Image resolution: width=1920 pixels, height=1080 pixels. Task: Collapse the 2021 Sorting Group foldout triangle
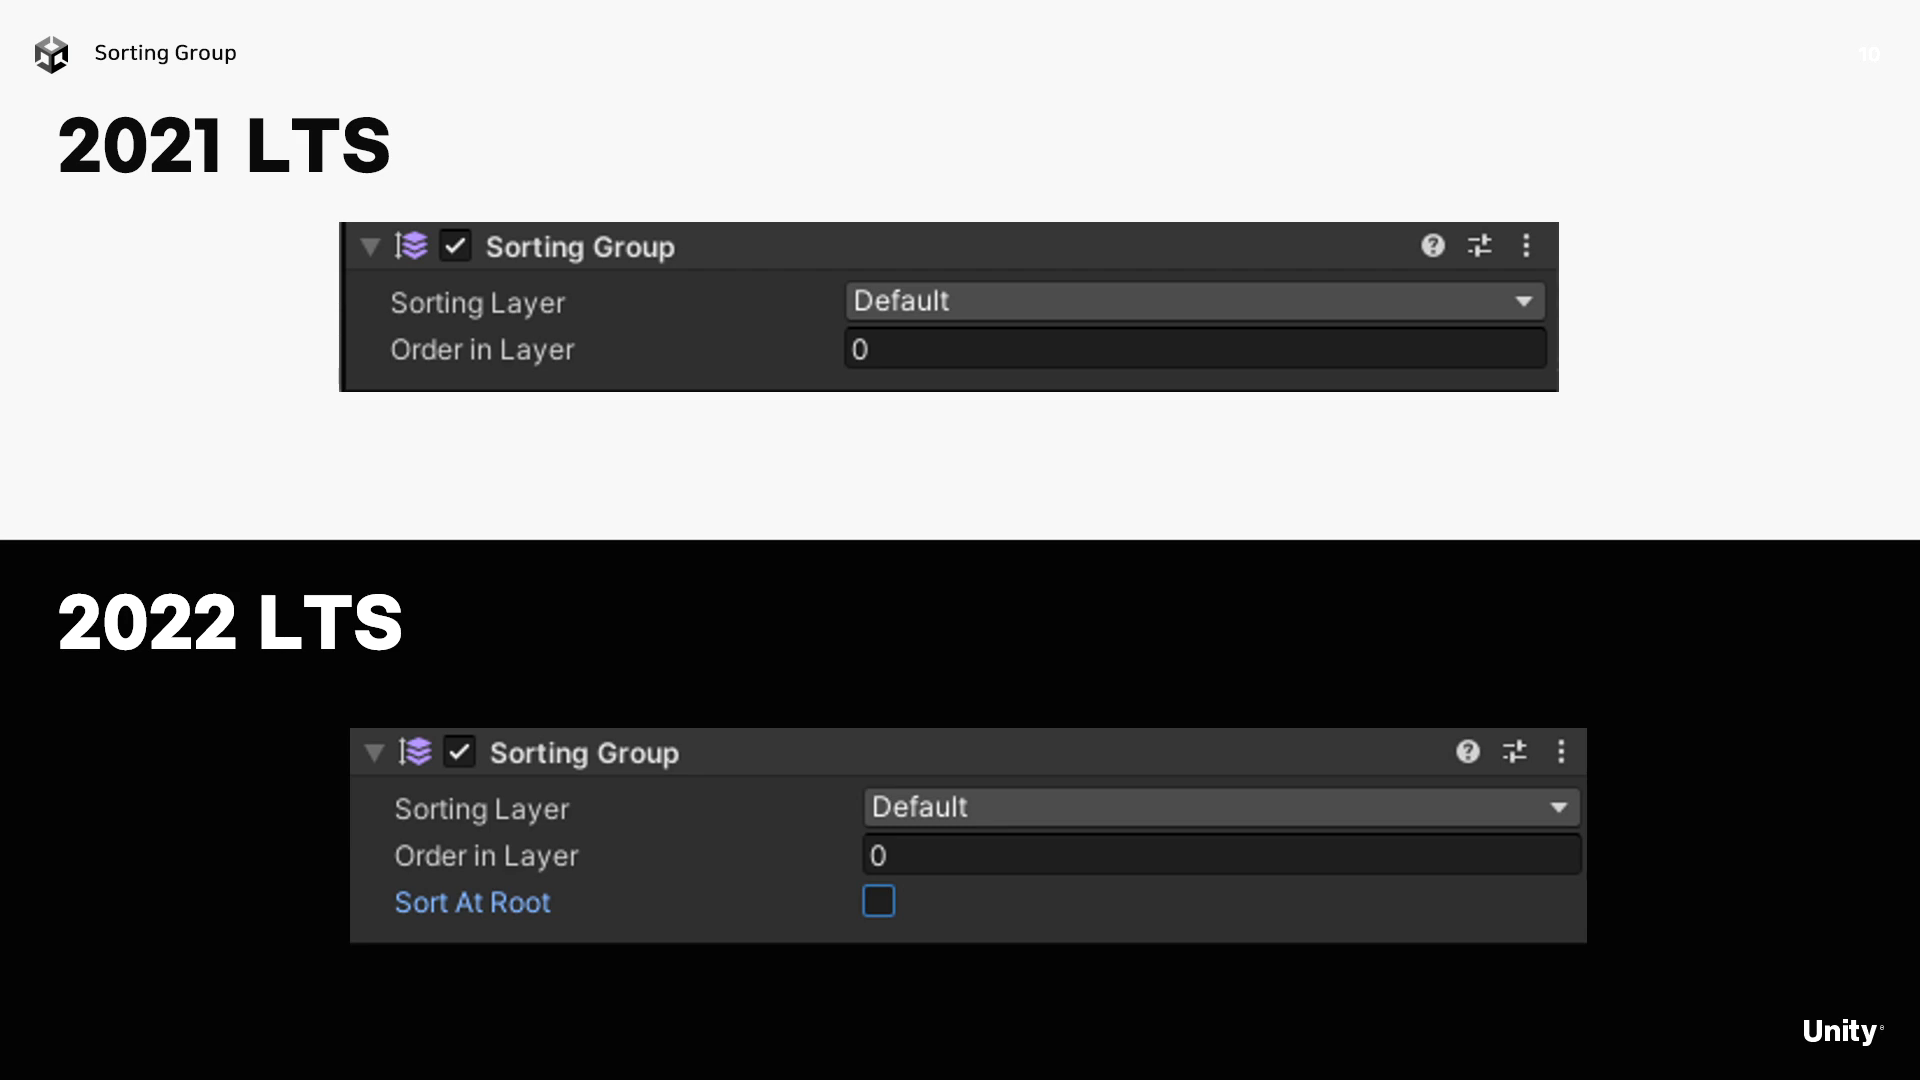tap(370, 247)
